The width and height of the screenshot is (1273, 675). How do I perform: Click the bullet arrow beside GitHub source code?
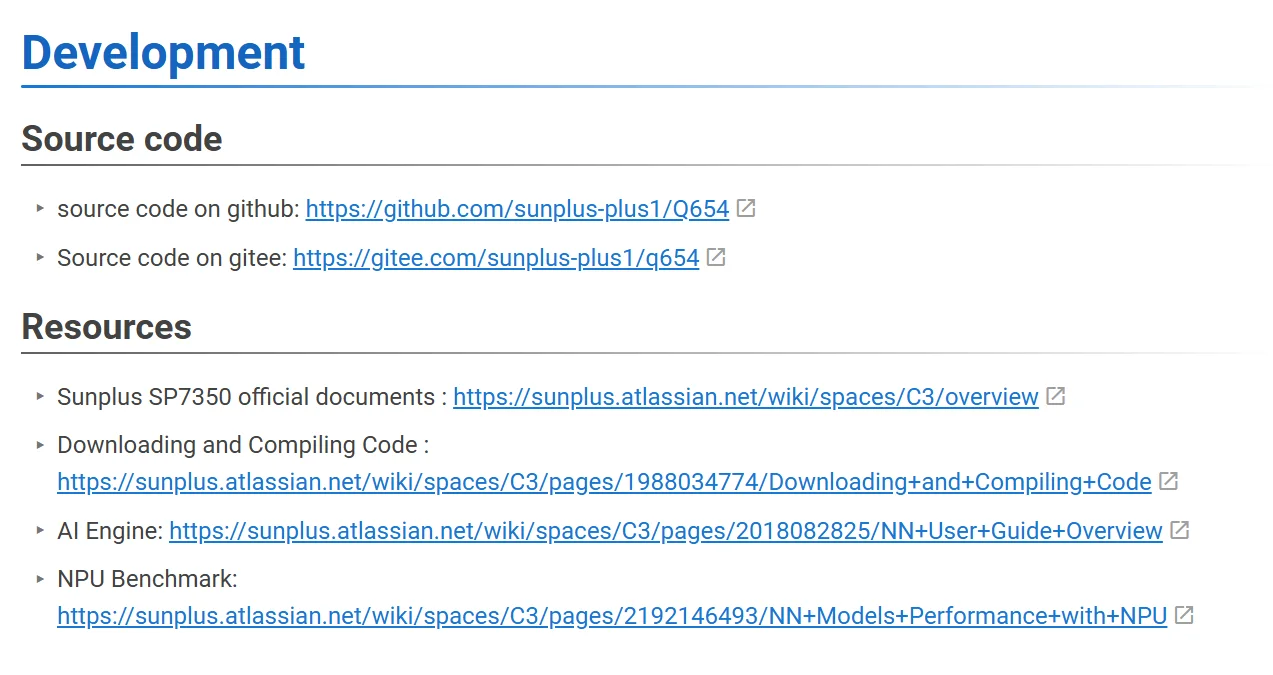(40, 208)
